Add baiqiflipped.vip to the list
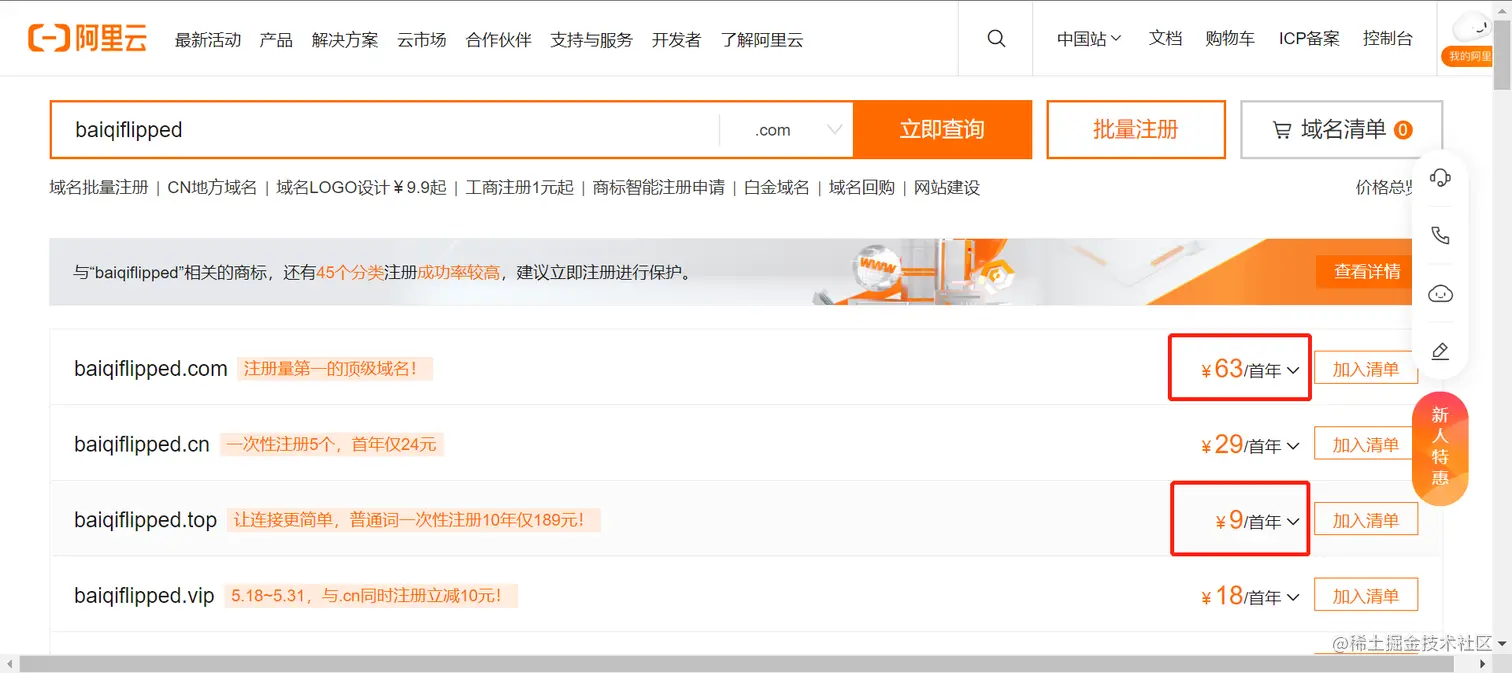Image resolution: width=1512 pixels, height=673 pixels. 1365,596
